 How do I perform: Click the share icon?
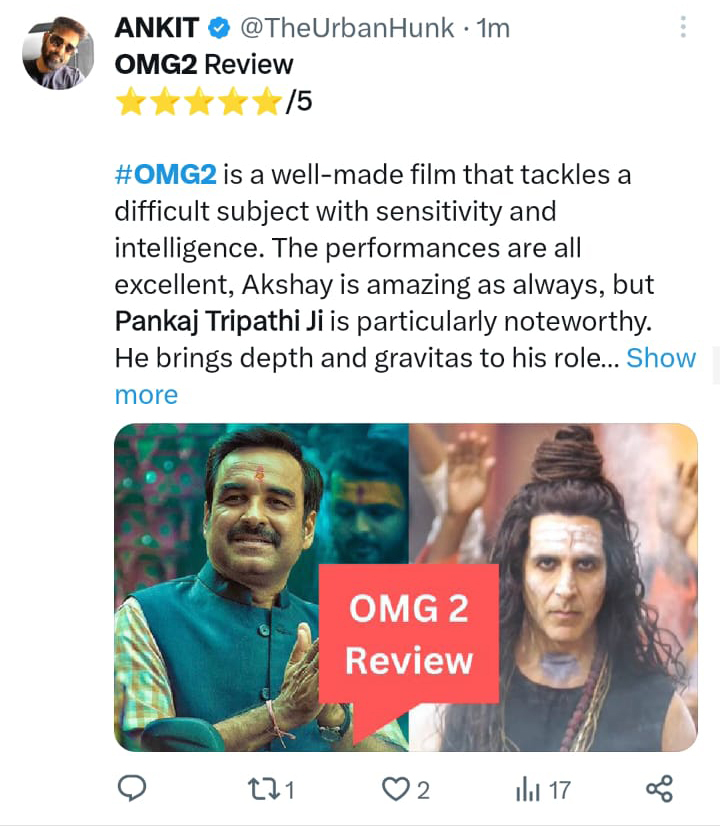[x=659, y=789]
